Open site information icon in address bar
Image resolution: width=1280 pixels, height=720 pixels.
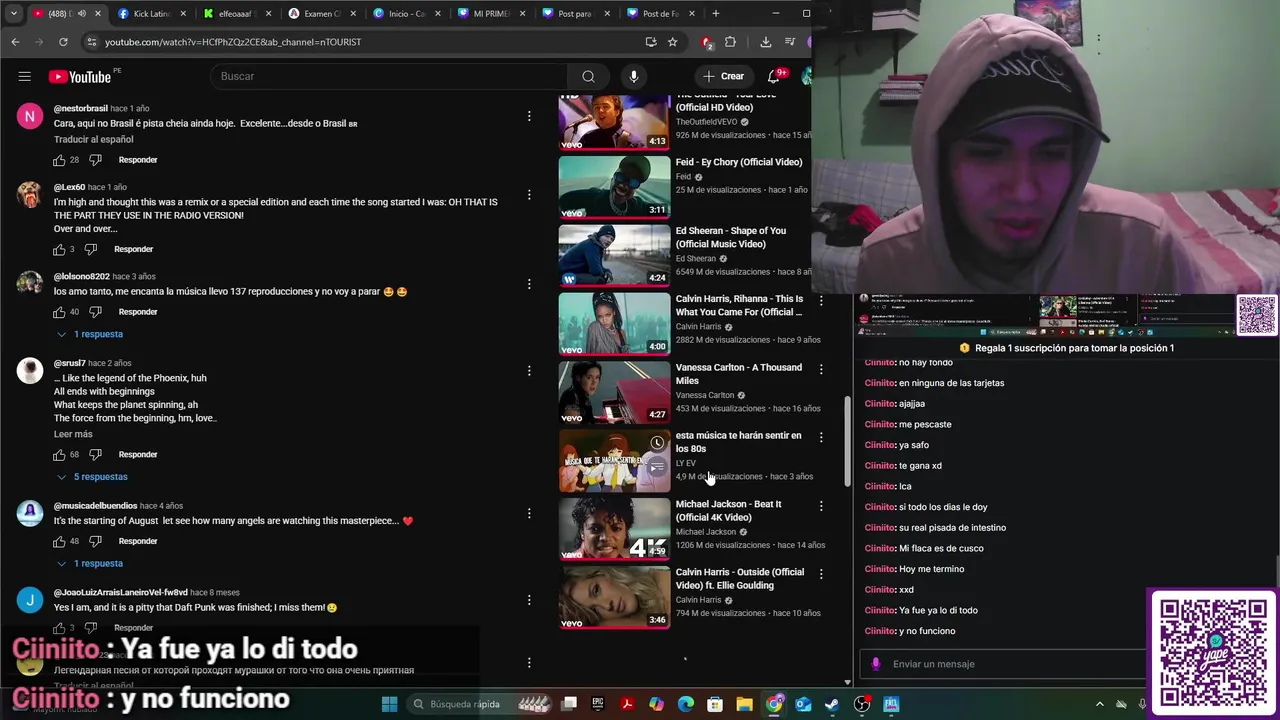pyautogui.click(x=91, y=42)
